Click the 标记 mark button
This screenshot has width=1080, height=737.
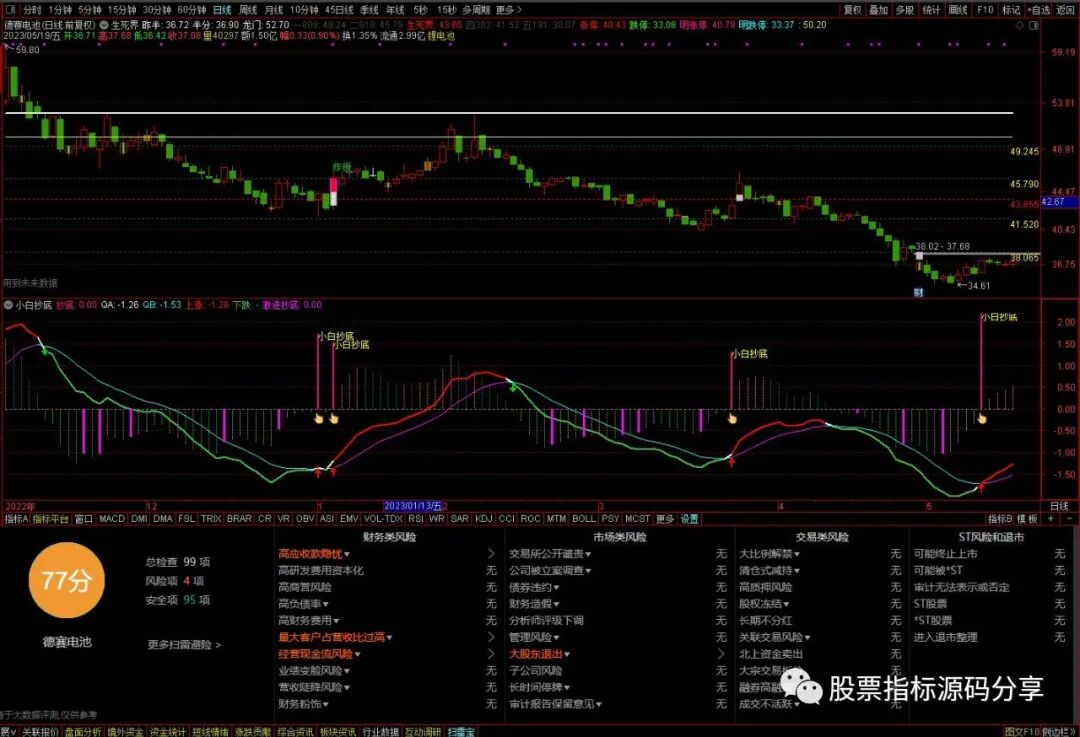[1010, 10]
